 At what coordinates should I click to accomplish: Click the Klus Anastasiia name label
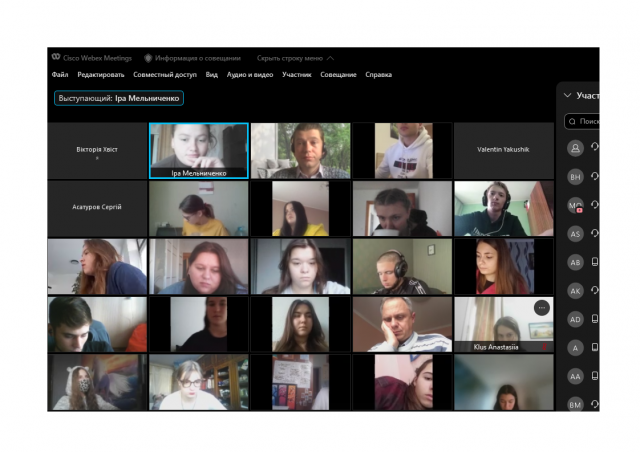[496, 347]
